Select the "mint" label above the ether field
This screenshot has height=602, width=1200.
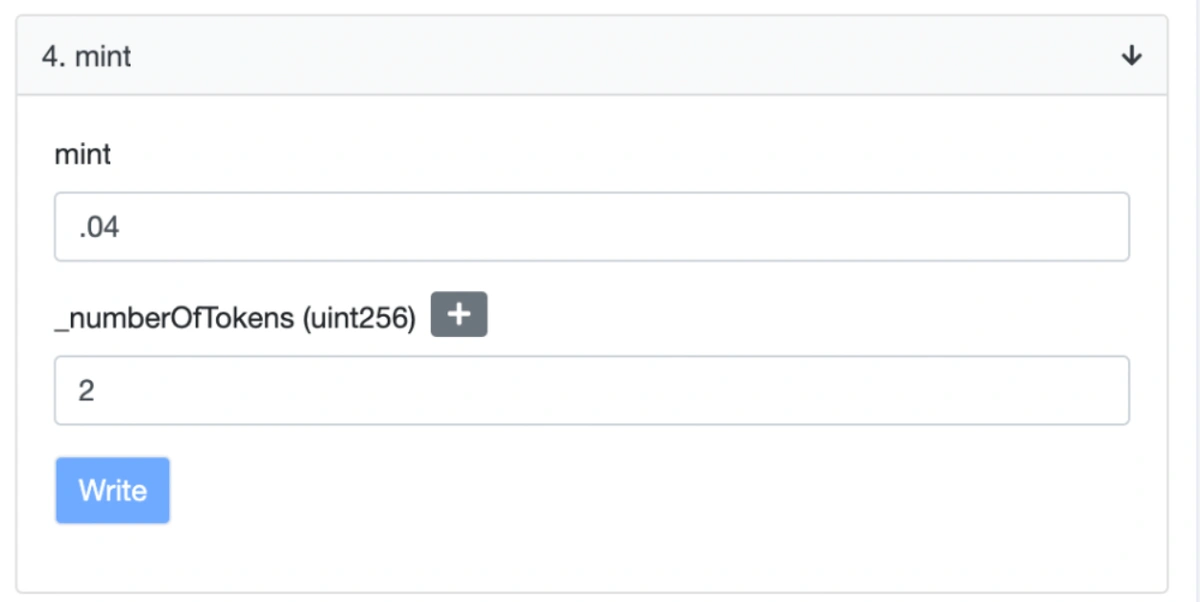(x=83, y=155)
